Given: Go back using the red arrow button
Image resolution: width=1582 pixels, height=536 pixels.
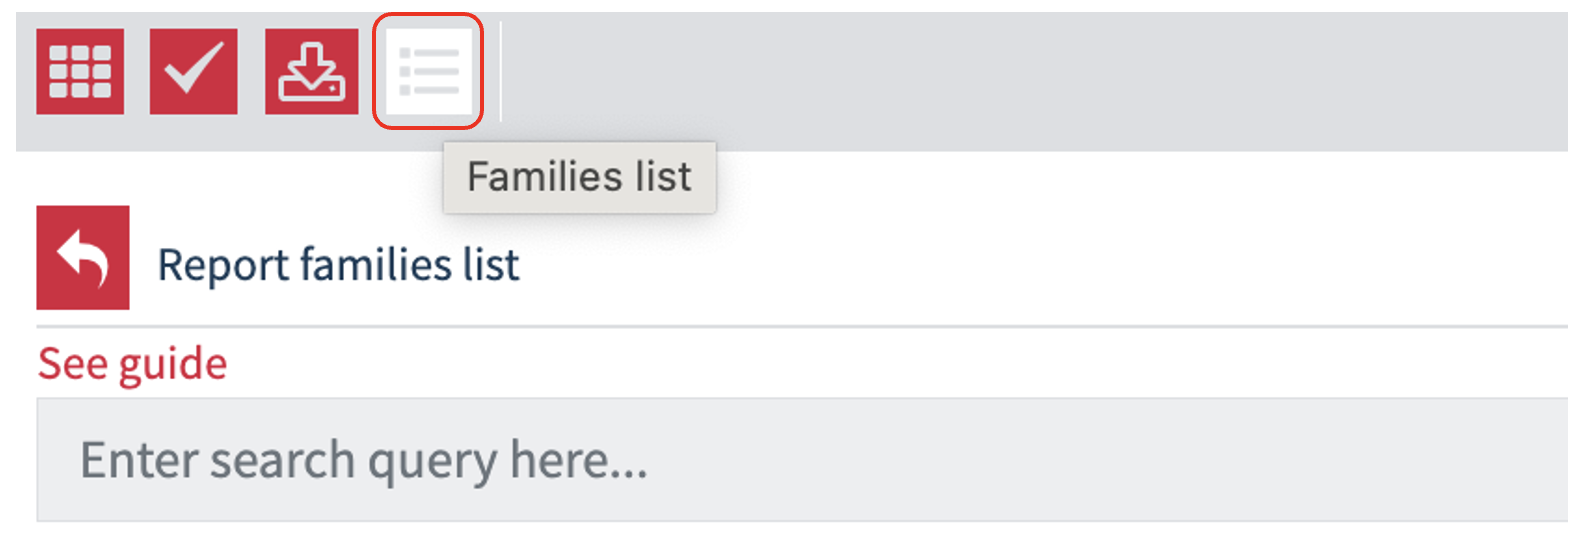Looking at the screenshot, I should pyautogui.click(x=83, y=257).
